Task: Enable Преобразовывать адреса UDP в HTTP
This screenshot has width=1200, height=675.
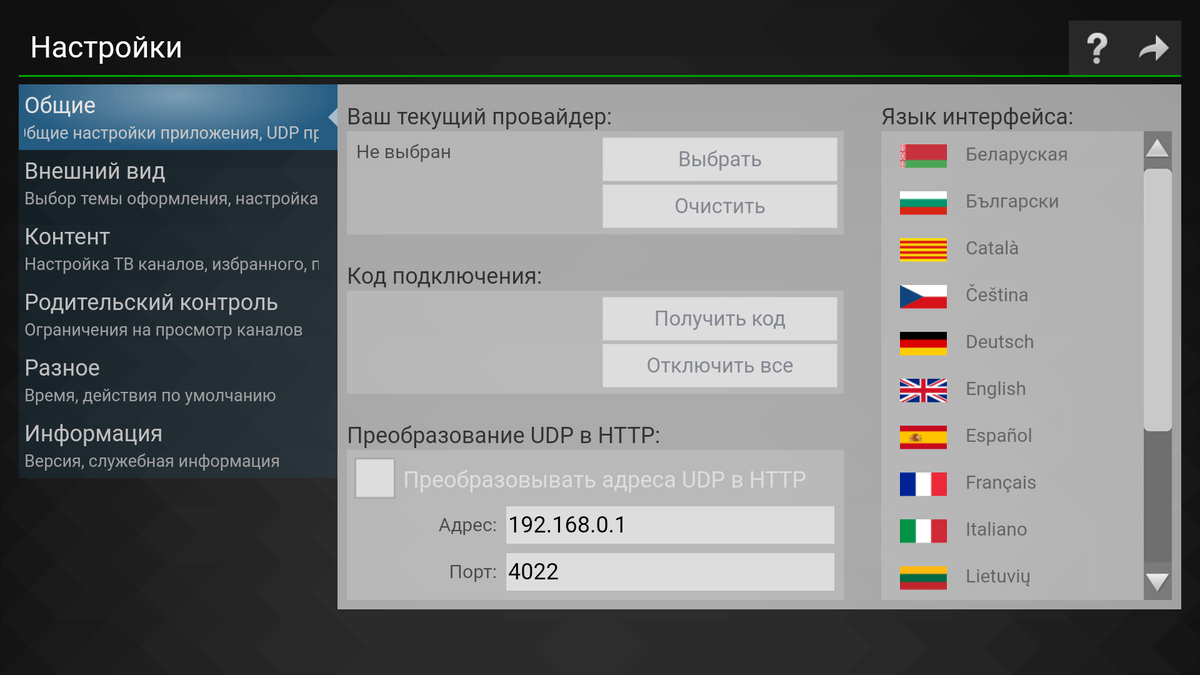Action: pyautogui.click(x=374, y=478)
